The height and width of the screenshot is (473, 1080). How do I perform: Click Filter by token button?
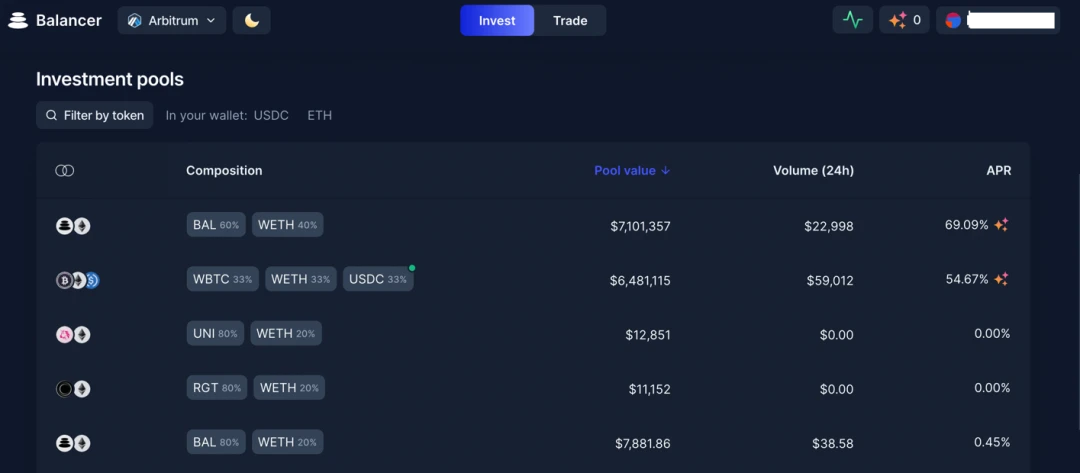(94, 115)
